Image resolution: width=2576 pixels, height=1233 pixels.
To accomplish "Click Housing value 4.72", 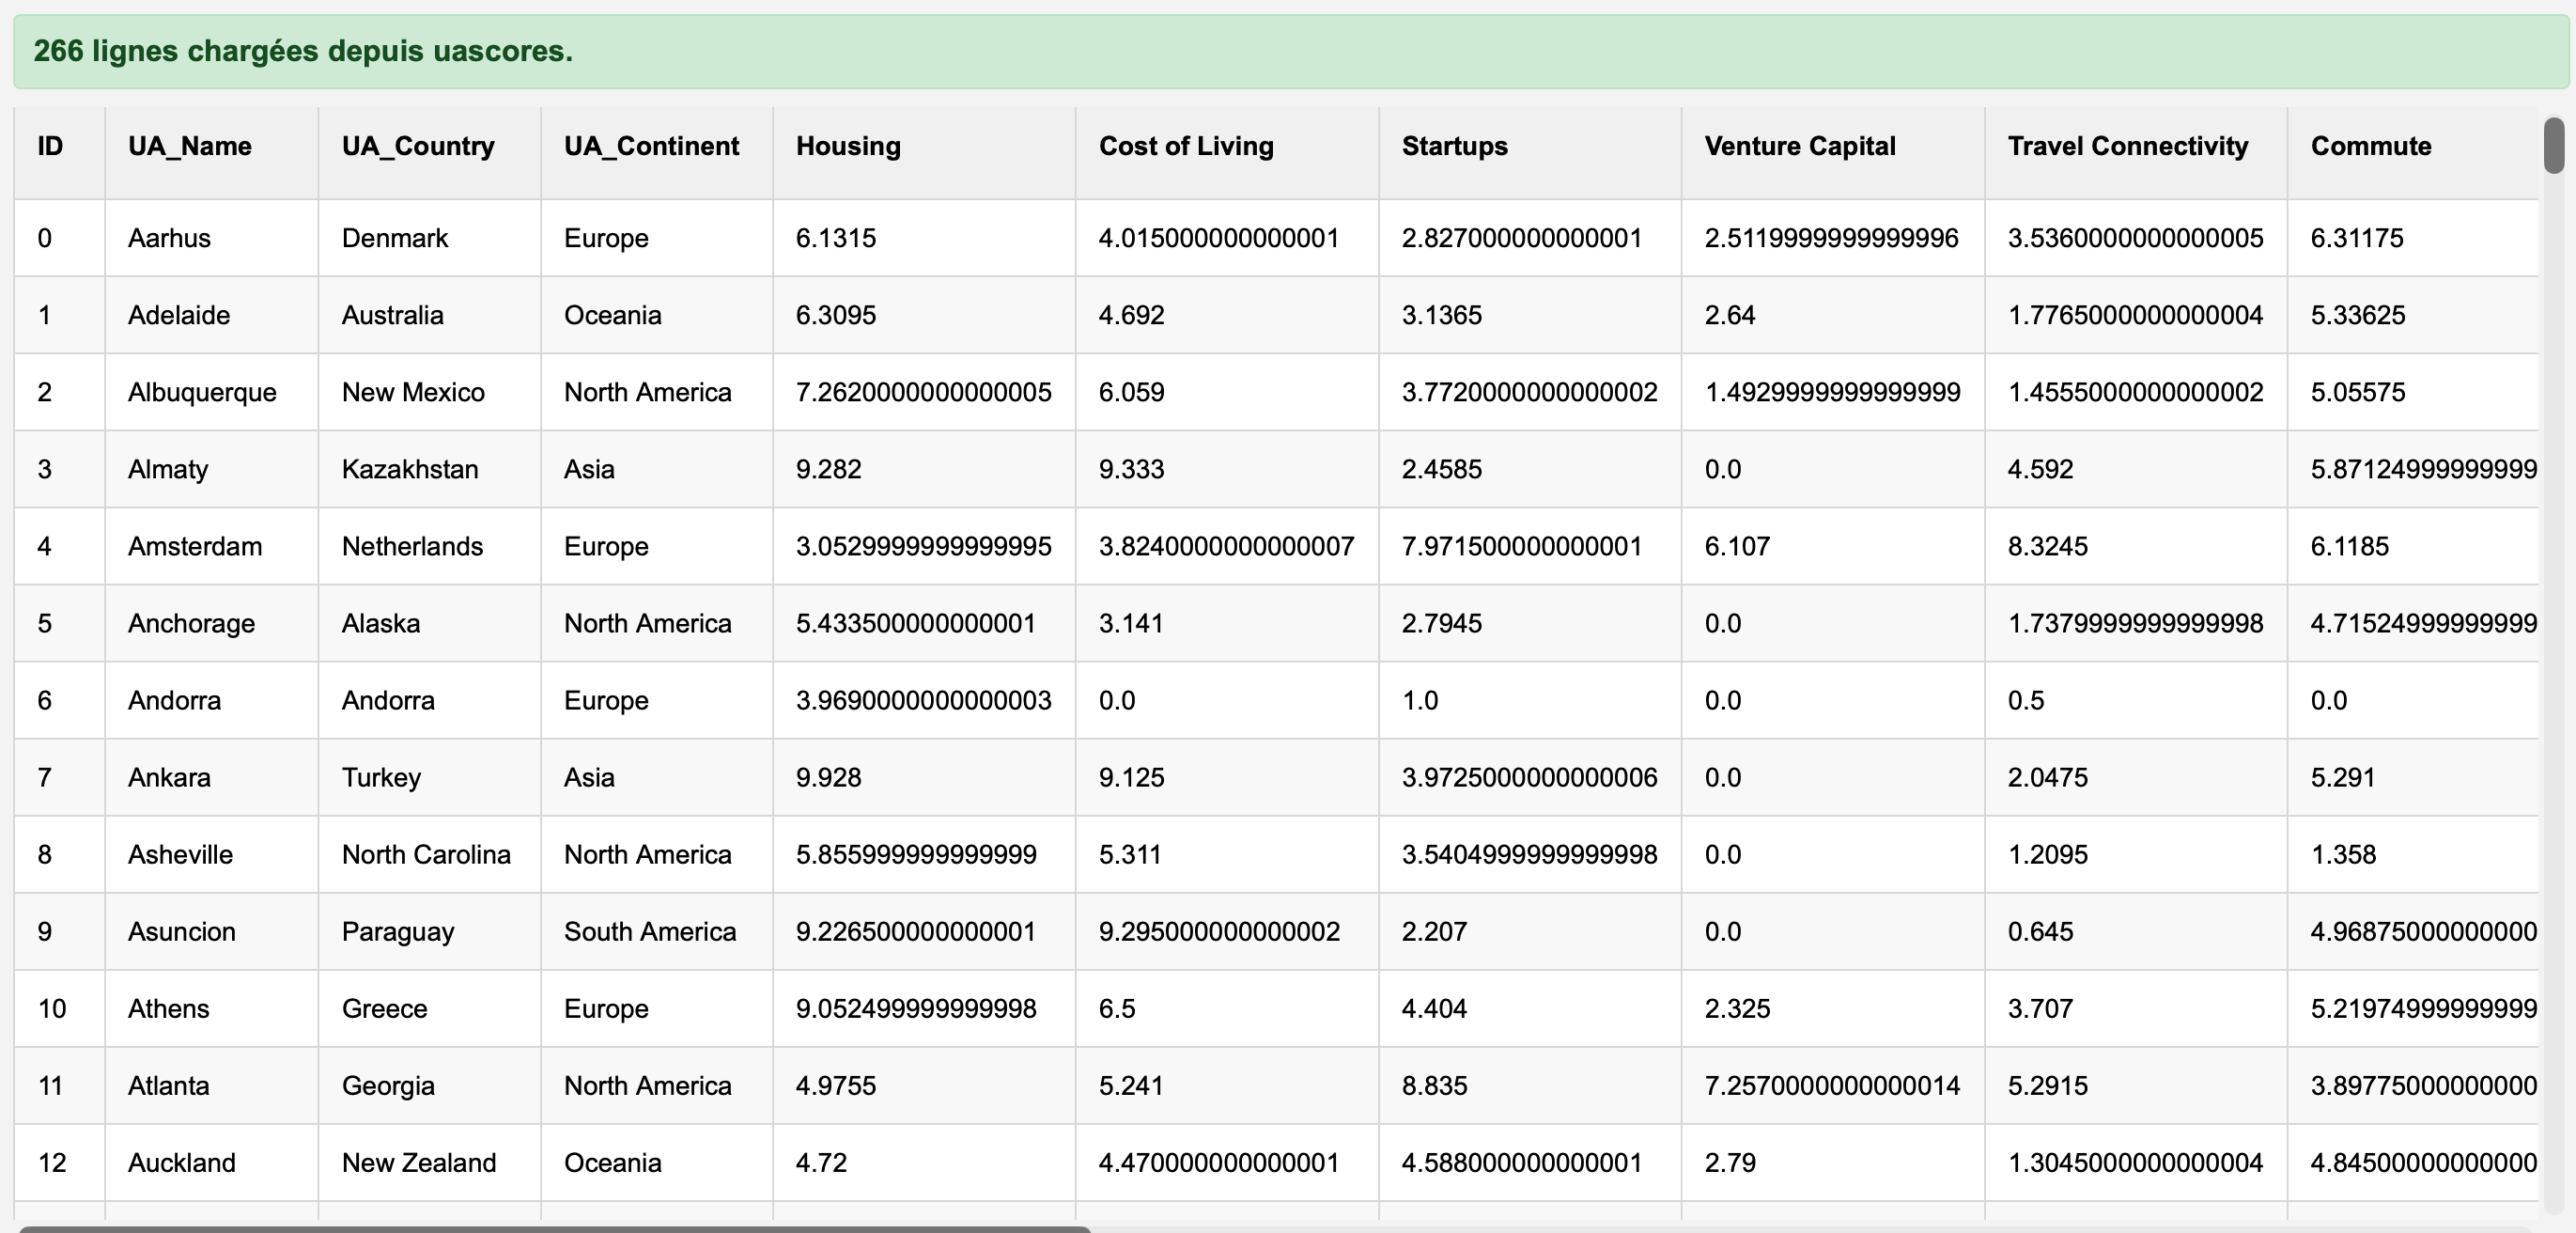I will point(924,1162).
